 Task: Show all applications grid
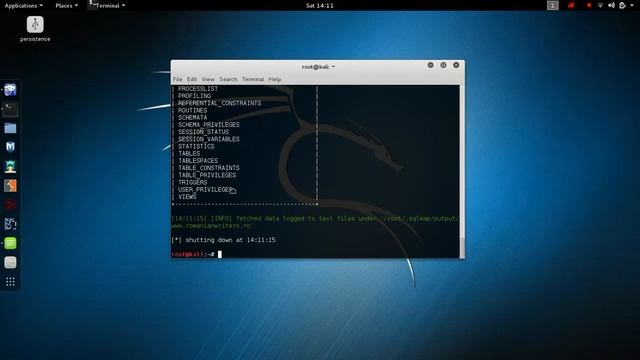(10, 282)
